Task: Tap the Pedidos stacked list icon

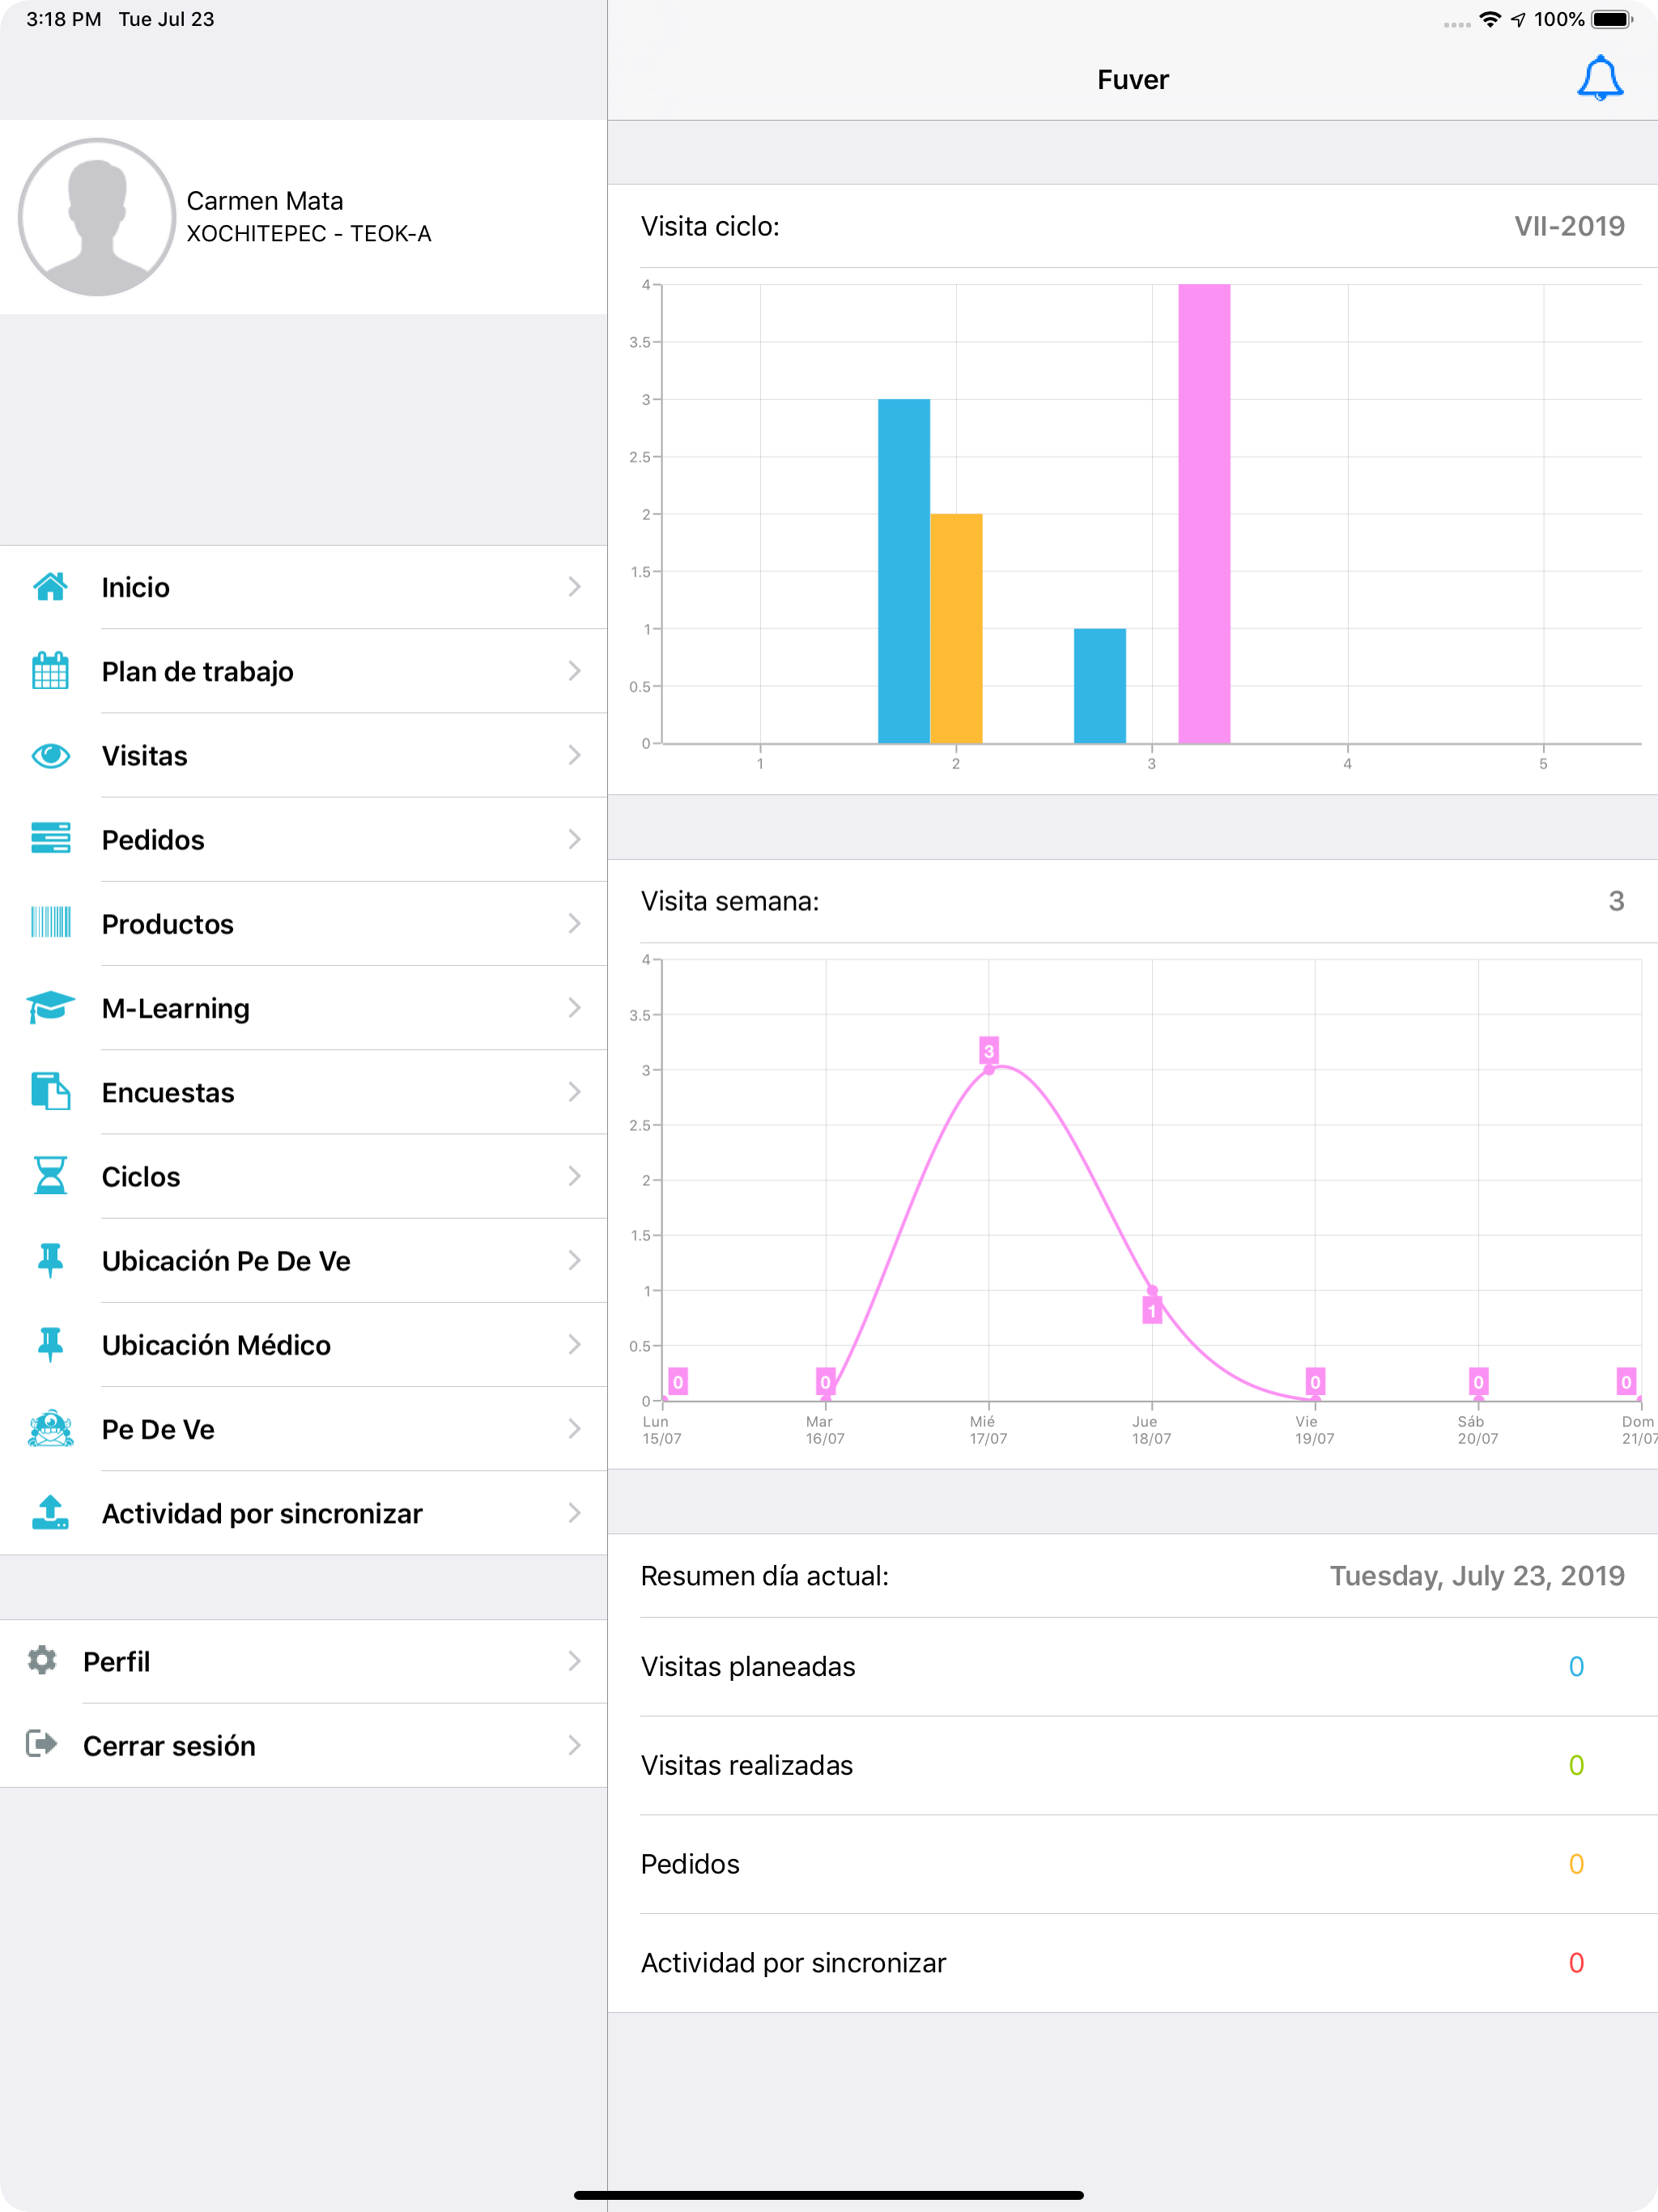Action: click(x=50, y=839)
